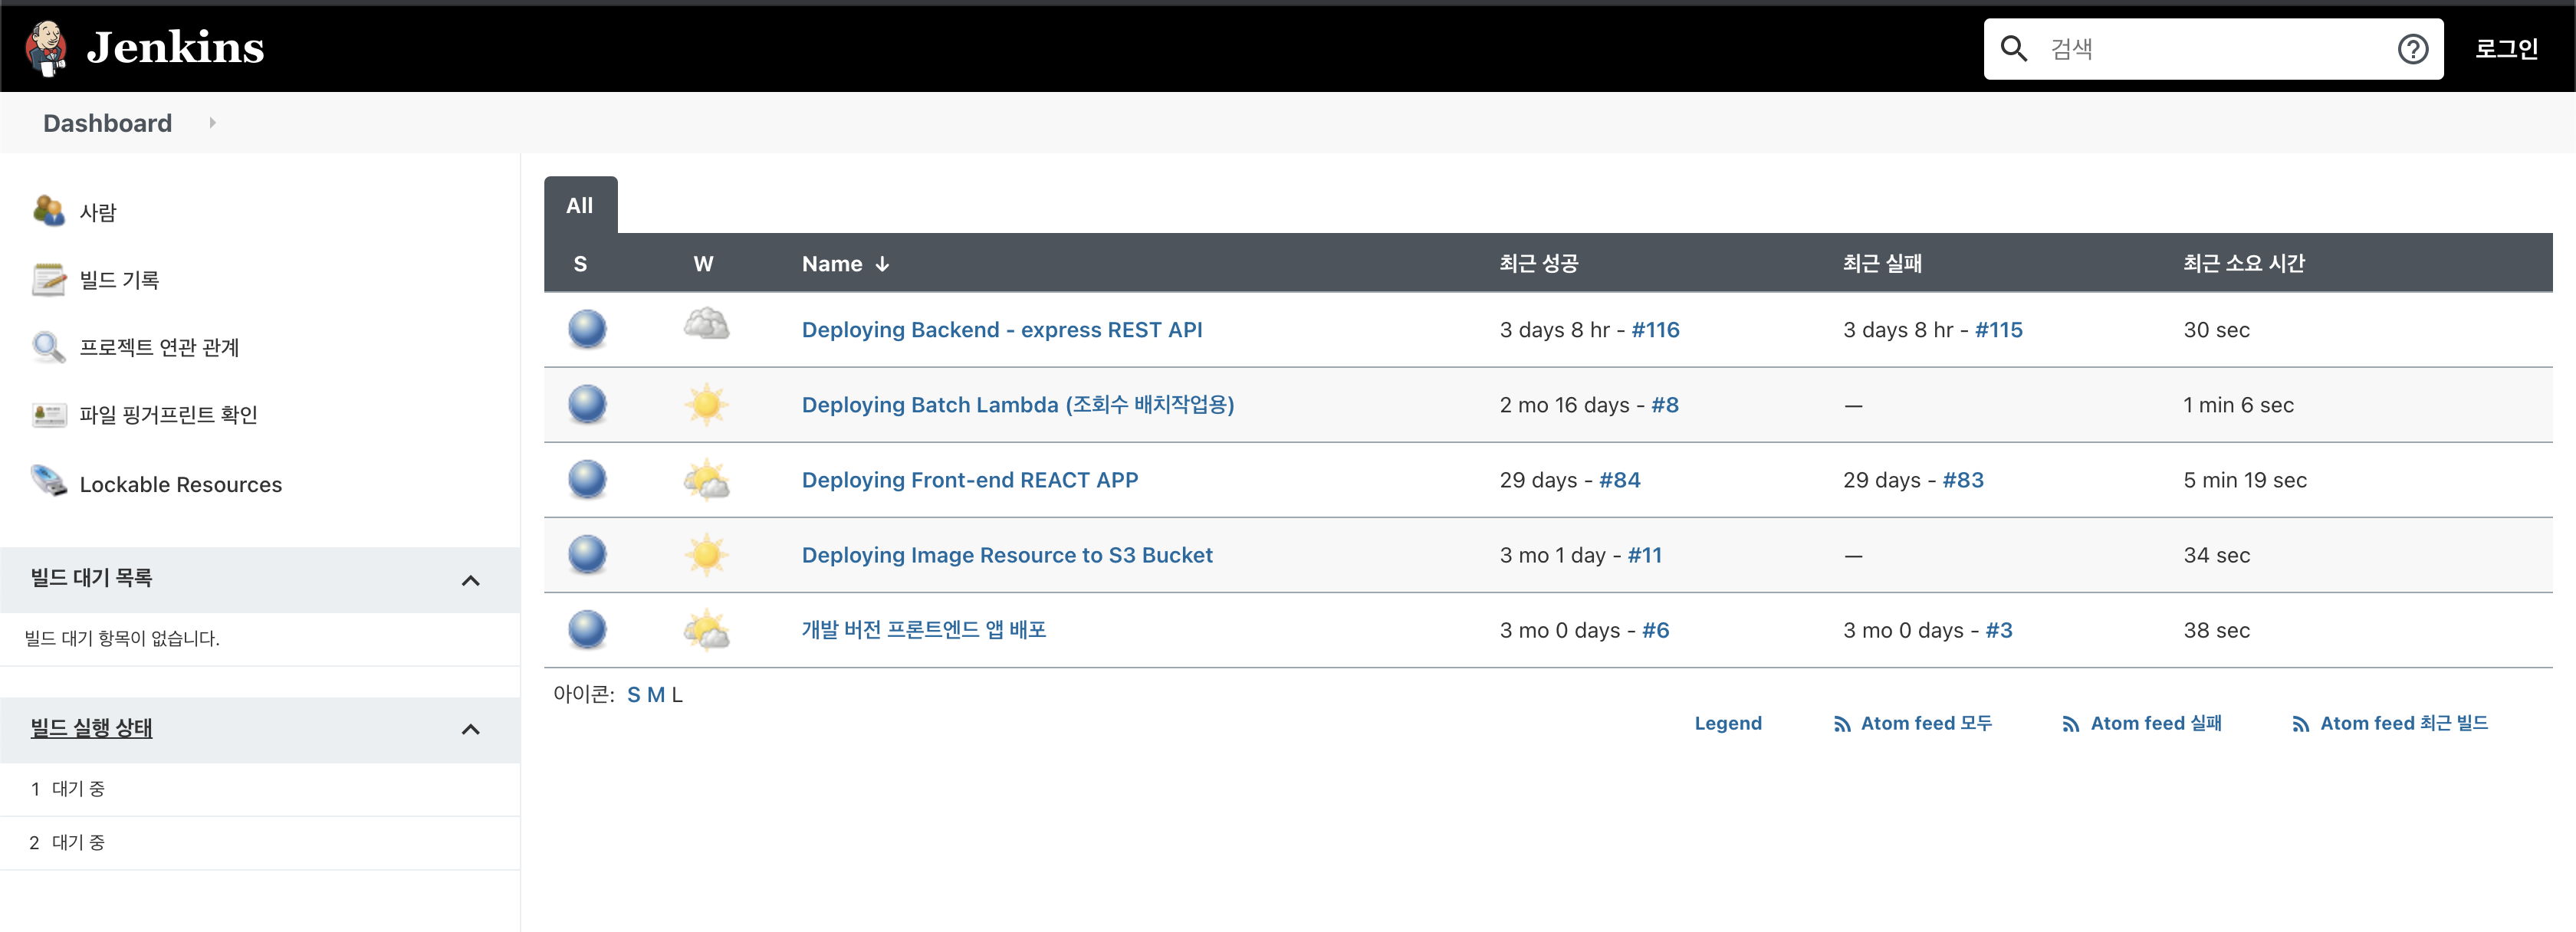Open the Dashboard breadcrumb dropdown arrow
The width and height of the screenshot is (2576, 932).
click(212, 123)
